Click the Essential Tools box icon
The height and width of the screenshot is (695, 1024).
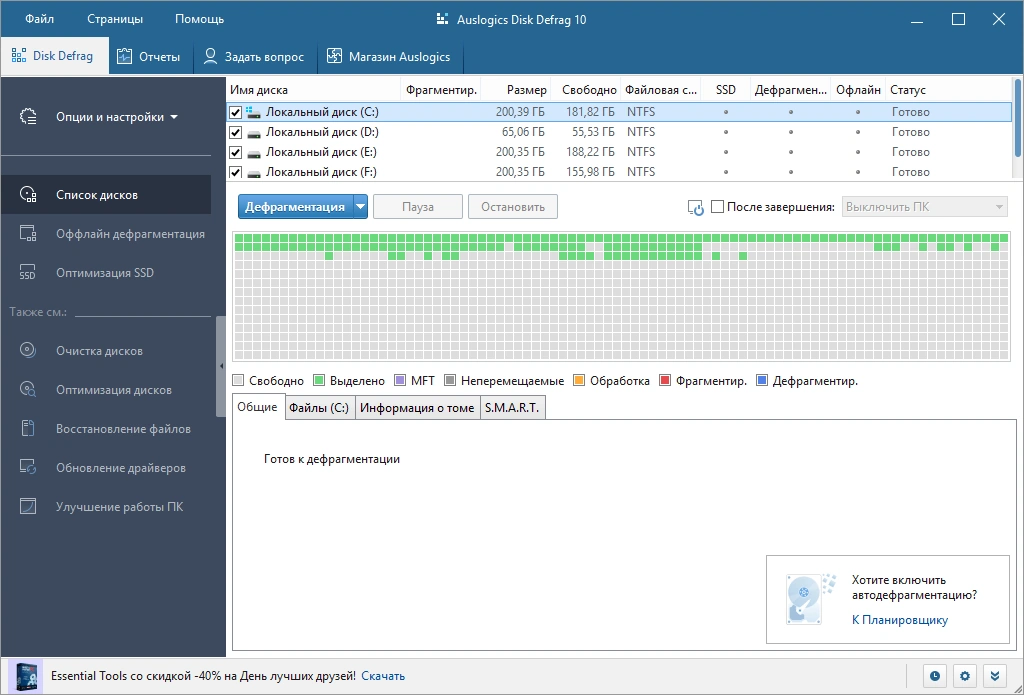point(27,677)
